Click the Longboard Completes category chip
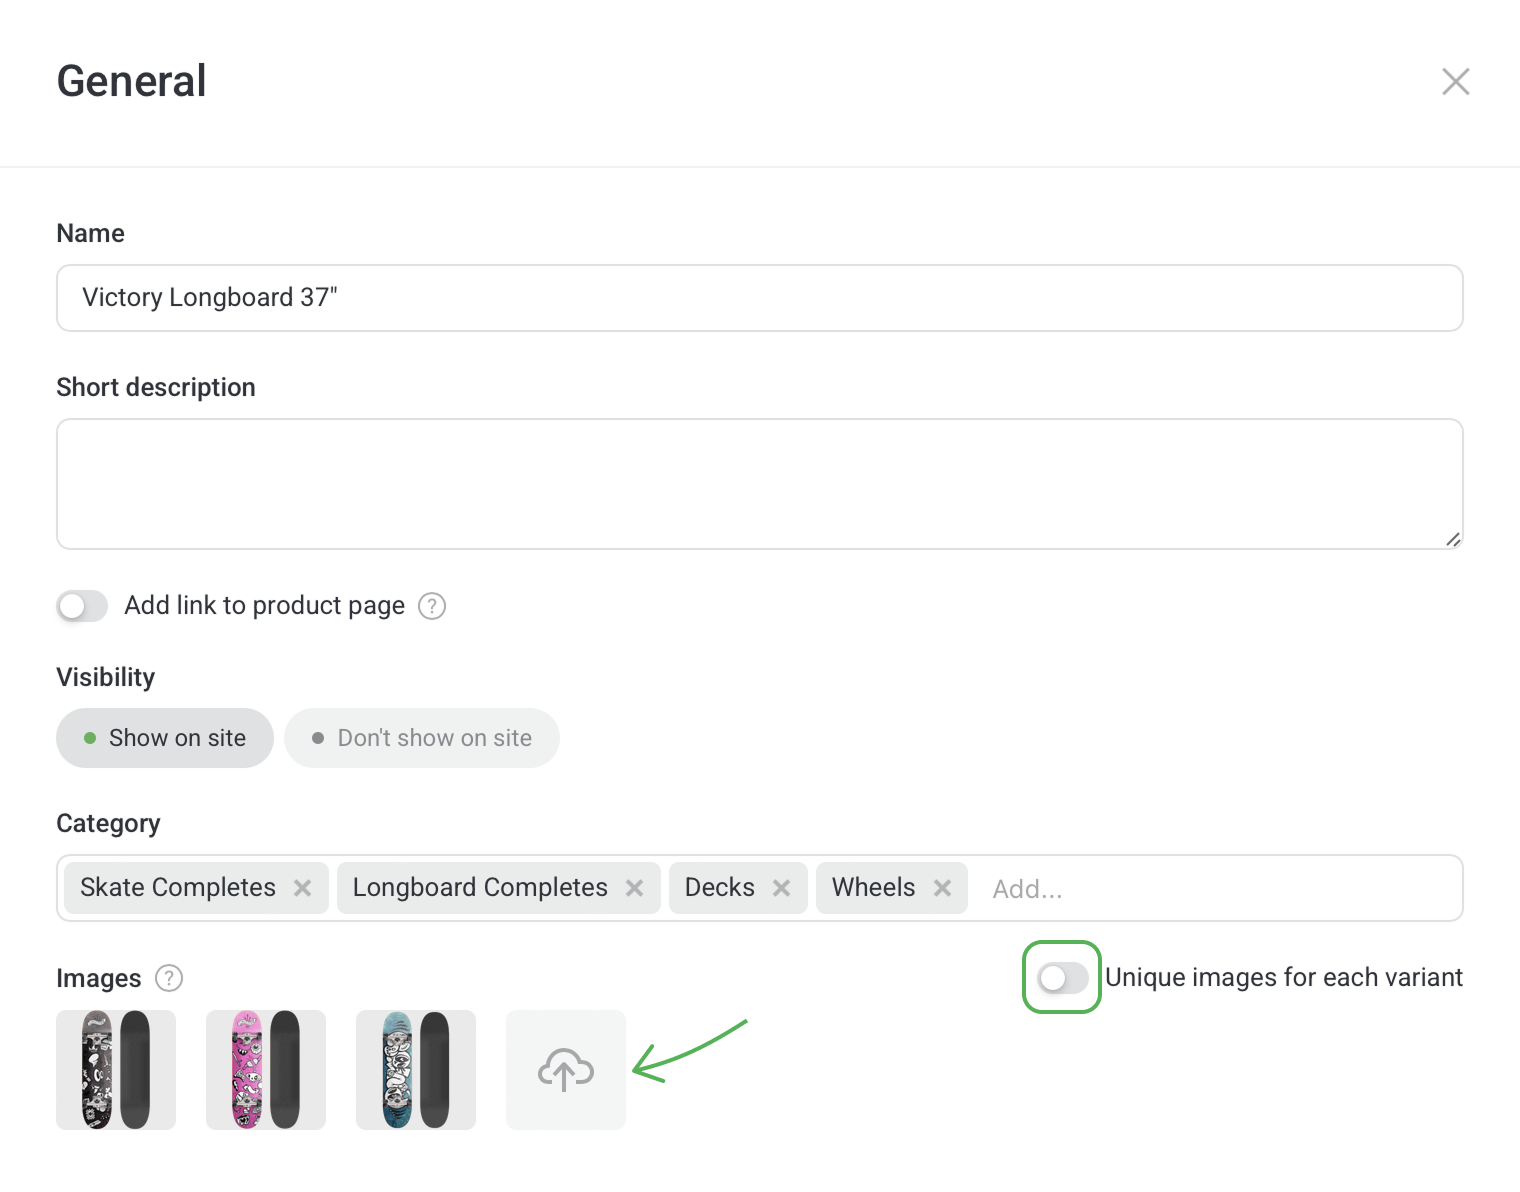1520x1192 pixels. (x=480, y=888)
